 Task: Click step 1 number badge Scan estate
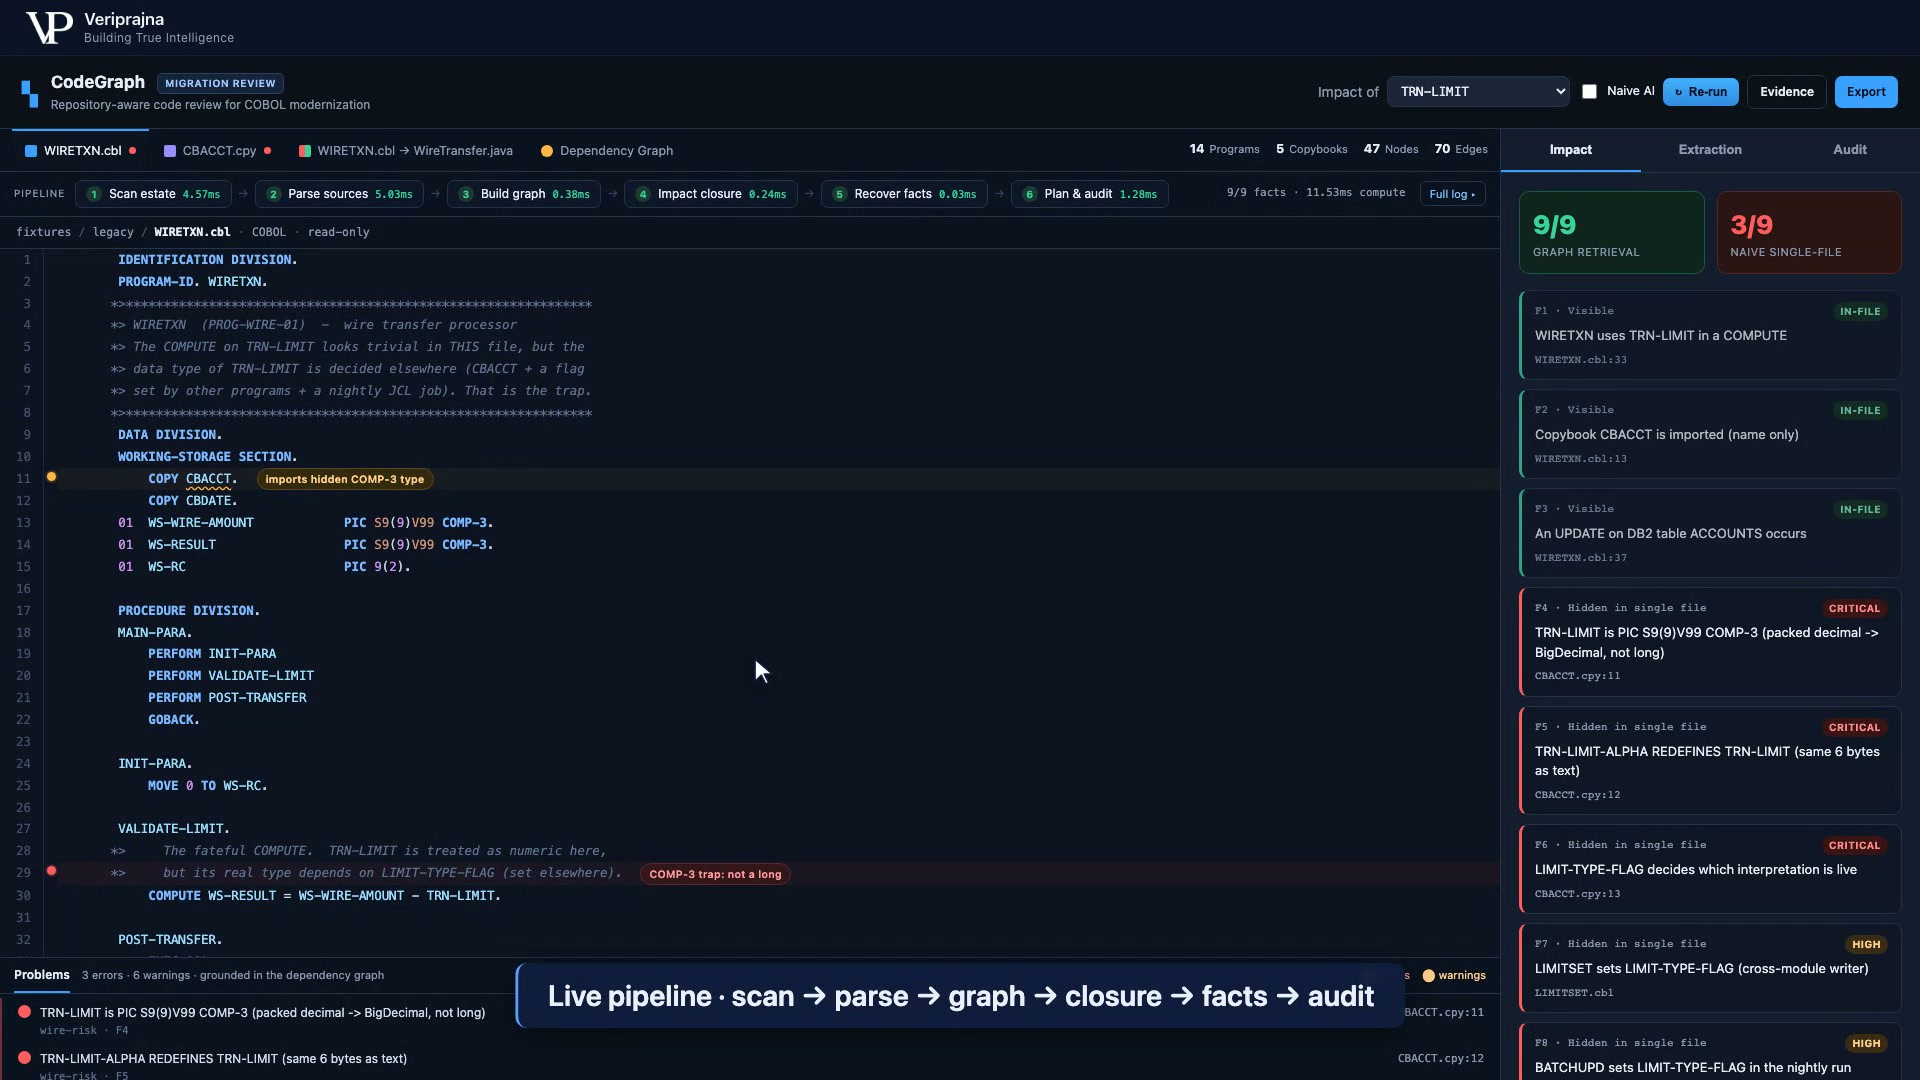point(94,194)
